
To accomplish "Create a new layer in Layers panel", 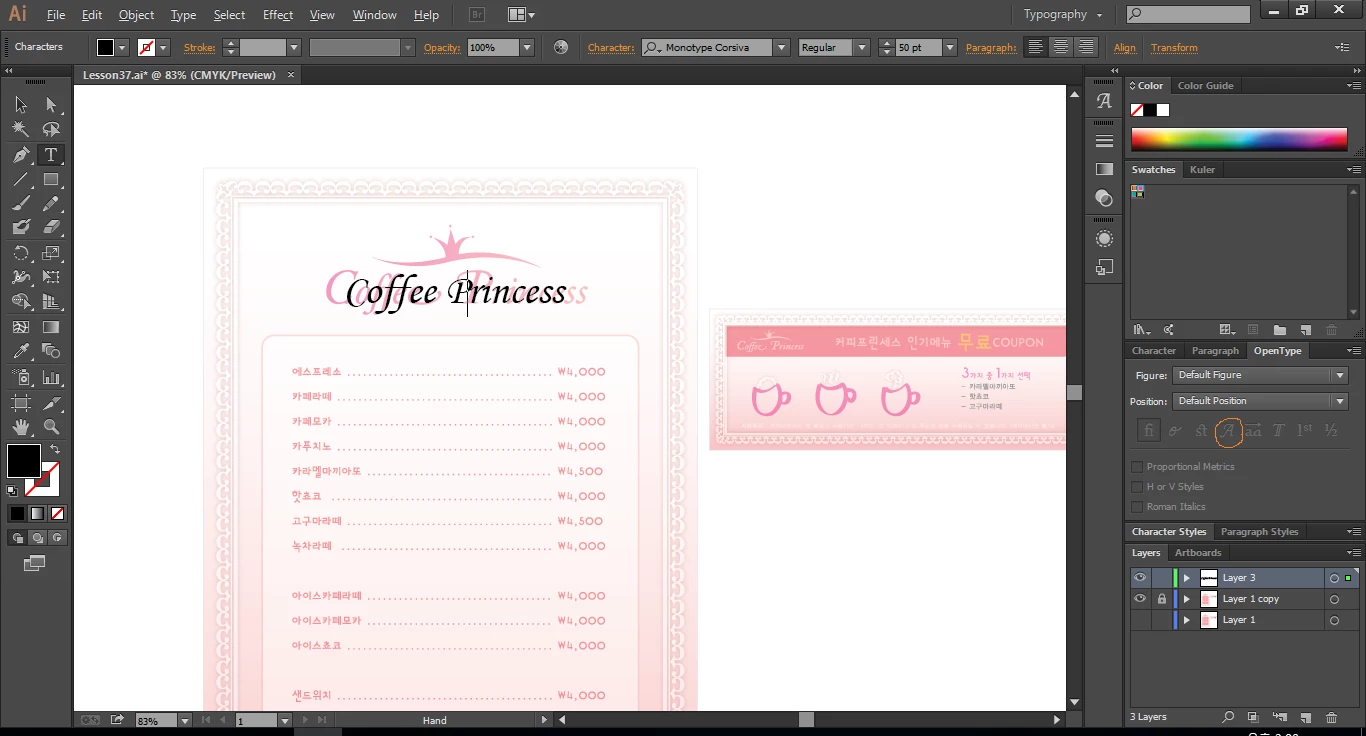I will pos(1305,717).
